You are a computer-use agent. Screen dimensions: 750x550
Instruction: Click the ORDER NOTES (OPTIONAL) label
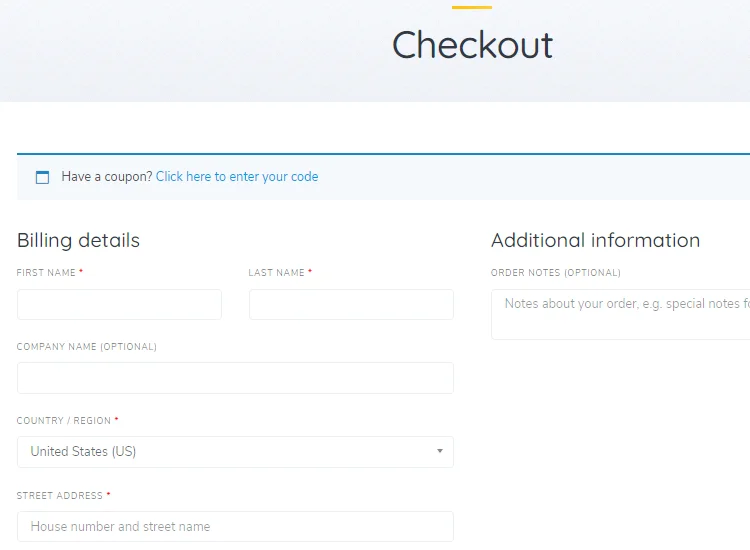point(556,273)
